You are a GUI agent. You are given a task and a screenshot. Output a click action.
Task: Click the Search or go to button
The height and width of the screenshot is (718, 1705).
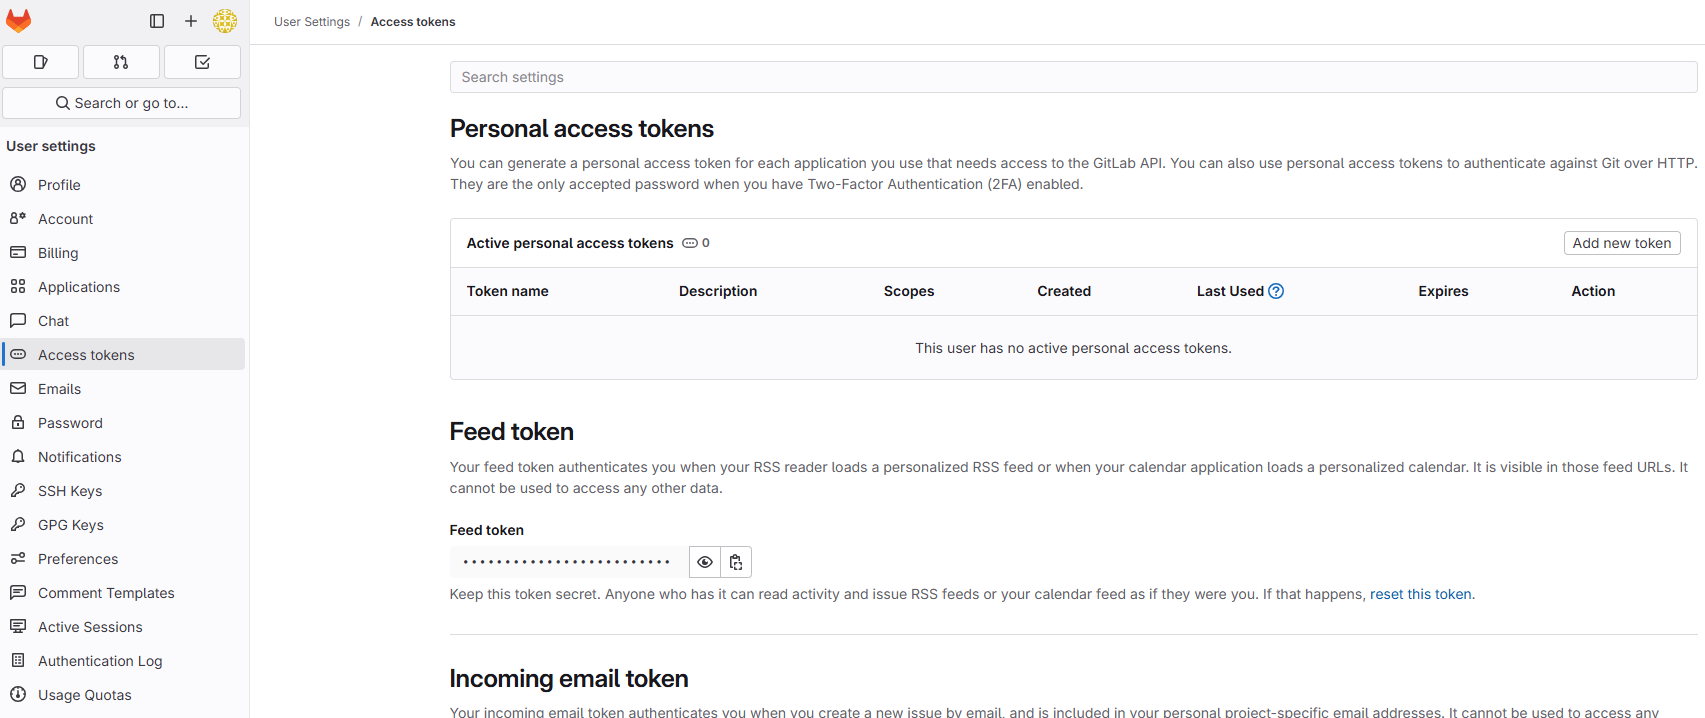point(122,103)
